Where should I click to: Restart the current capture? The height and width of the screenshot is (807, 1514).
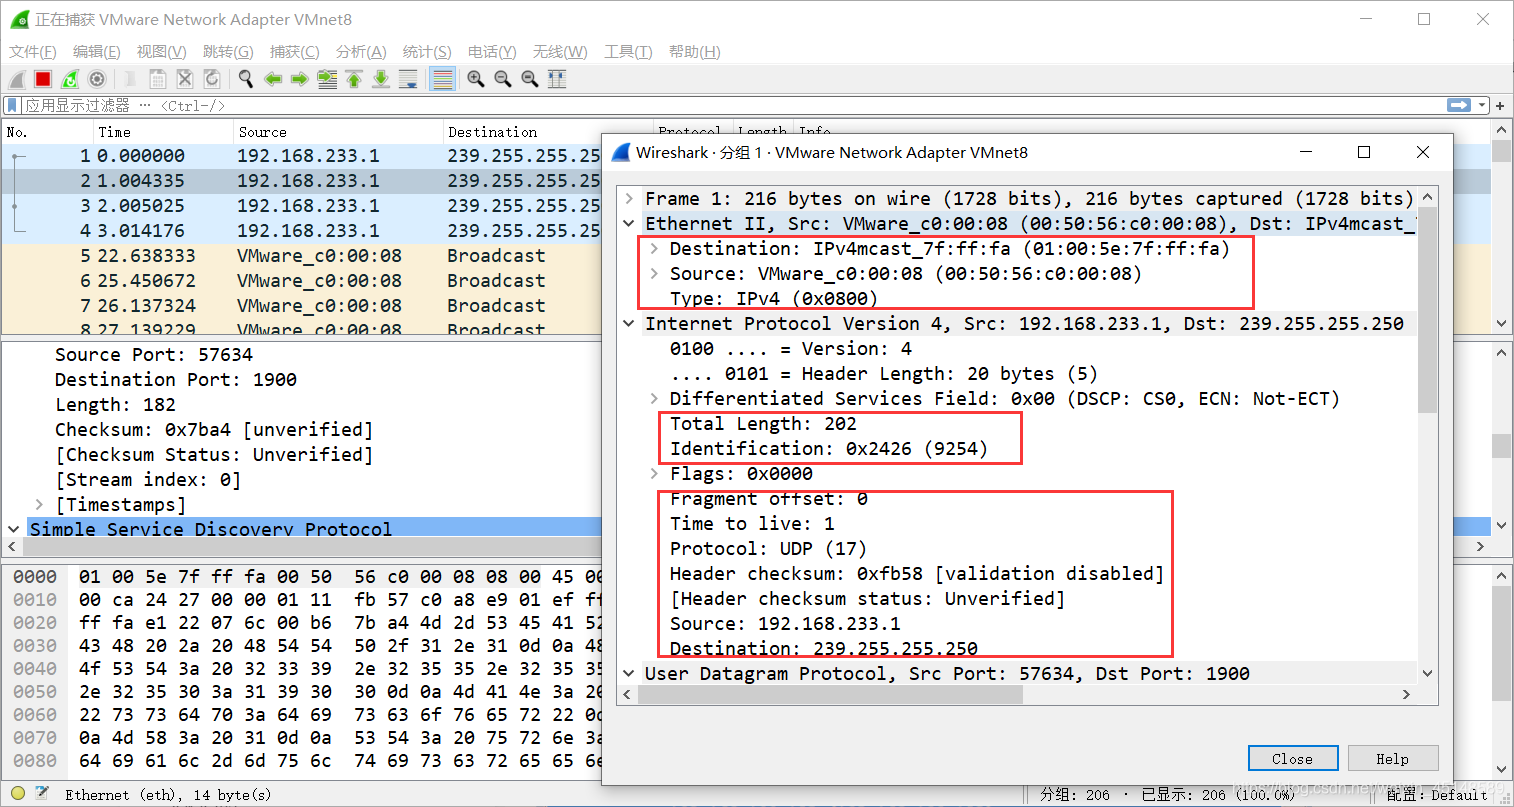click(x=70, y=79)
